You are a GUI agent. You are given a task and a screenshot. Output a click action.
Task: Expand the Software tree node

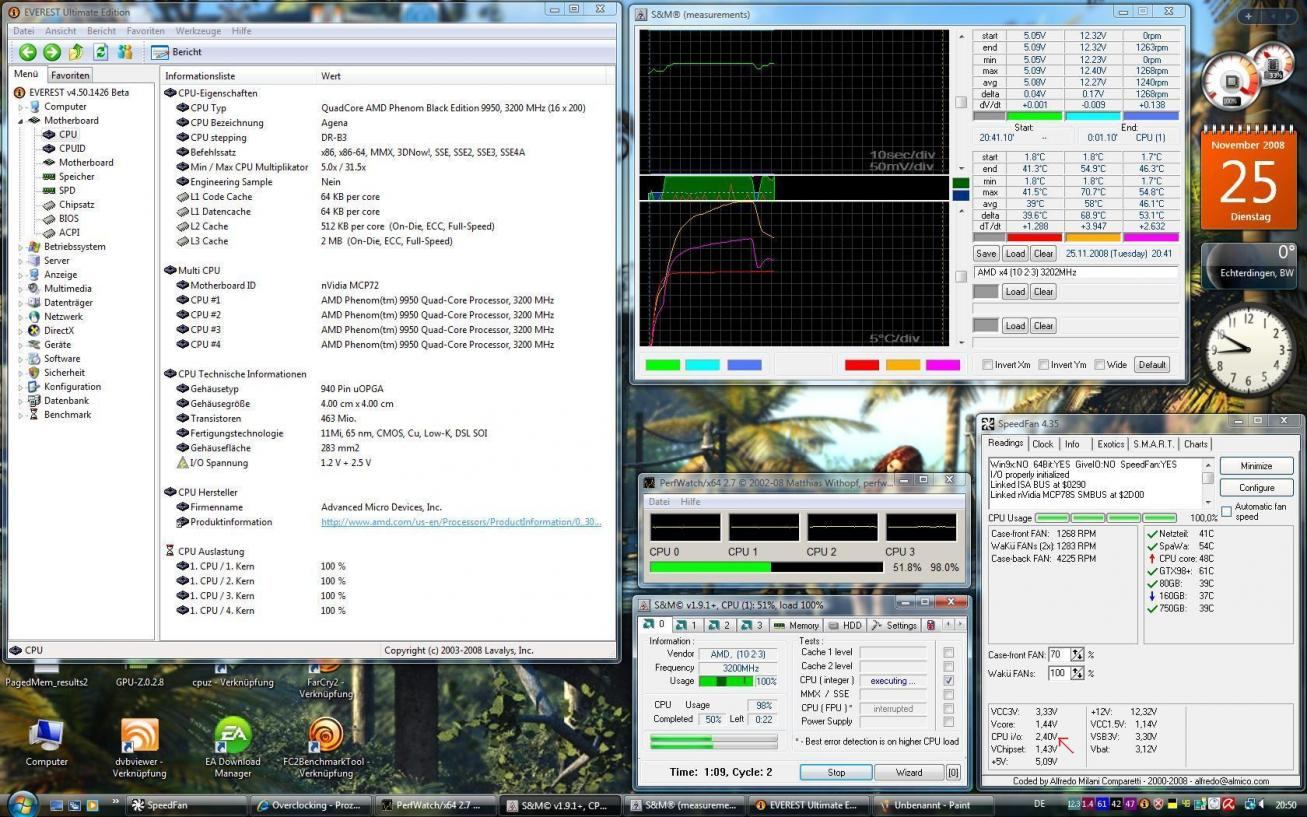tap(20, 358)
